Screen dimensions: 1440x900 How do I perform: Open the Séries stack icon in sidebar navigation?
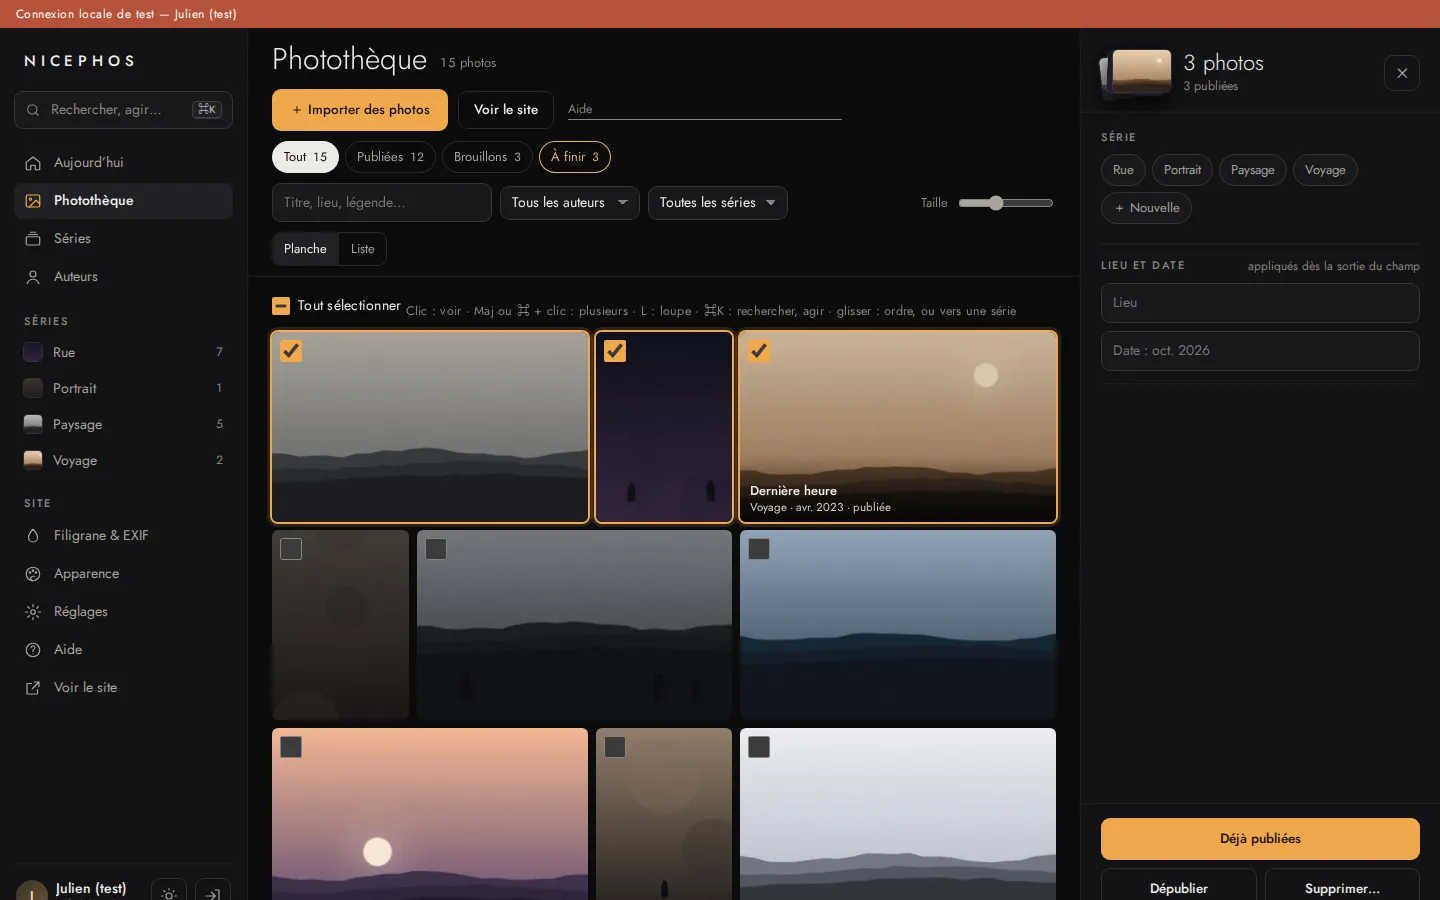pyautogui.click(x=33, y=239)
